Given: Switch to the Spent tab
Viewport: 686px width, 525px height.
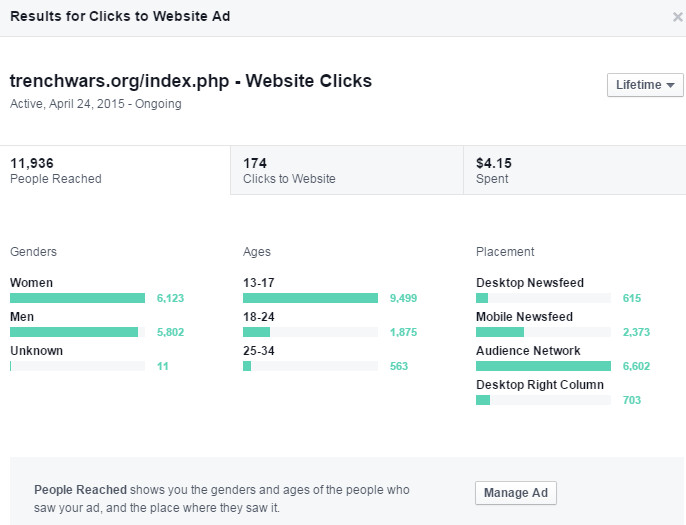Looking at the screenshot, I should [573, 170].
